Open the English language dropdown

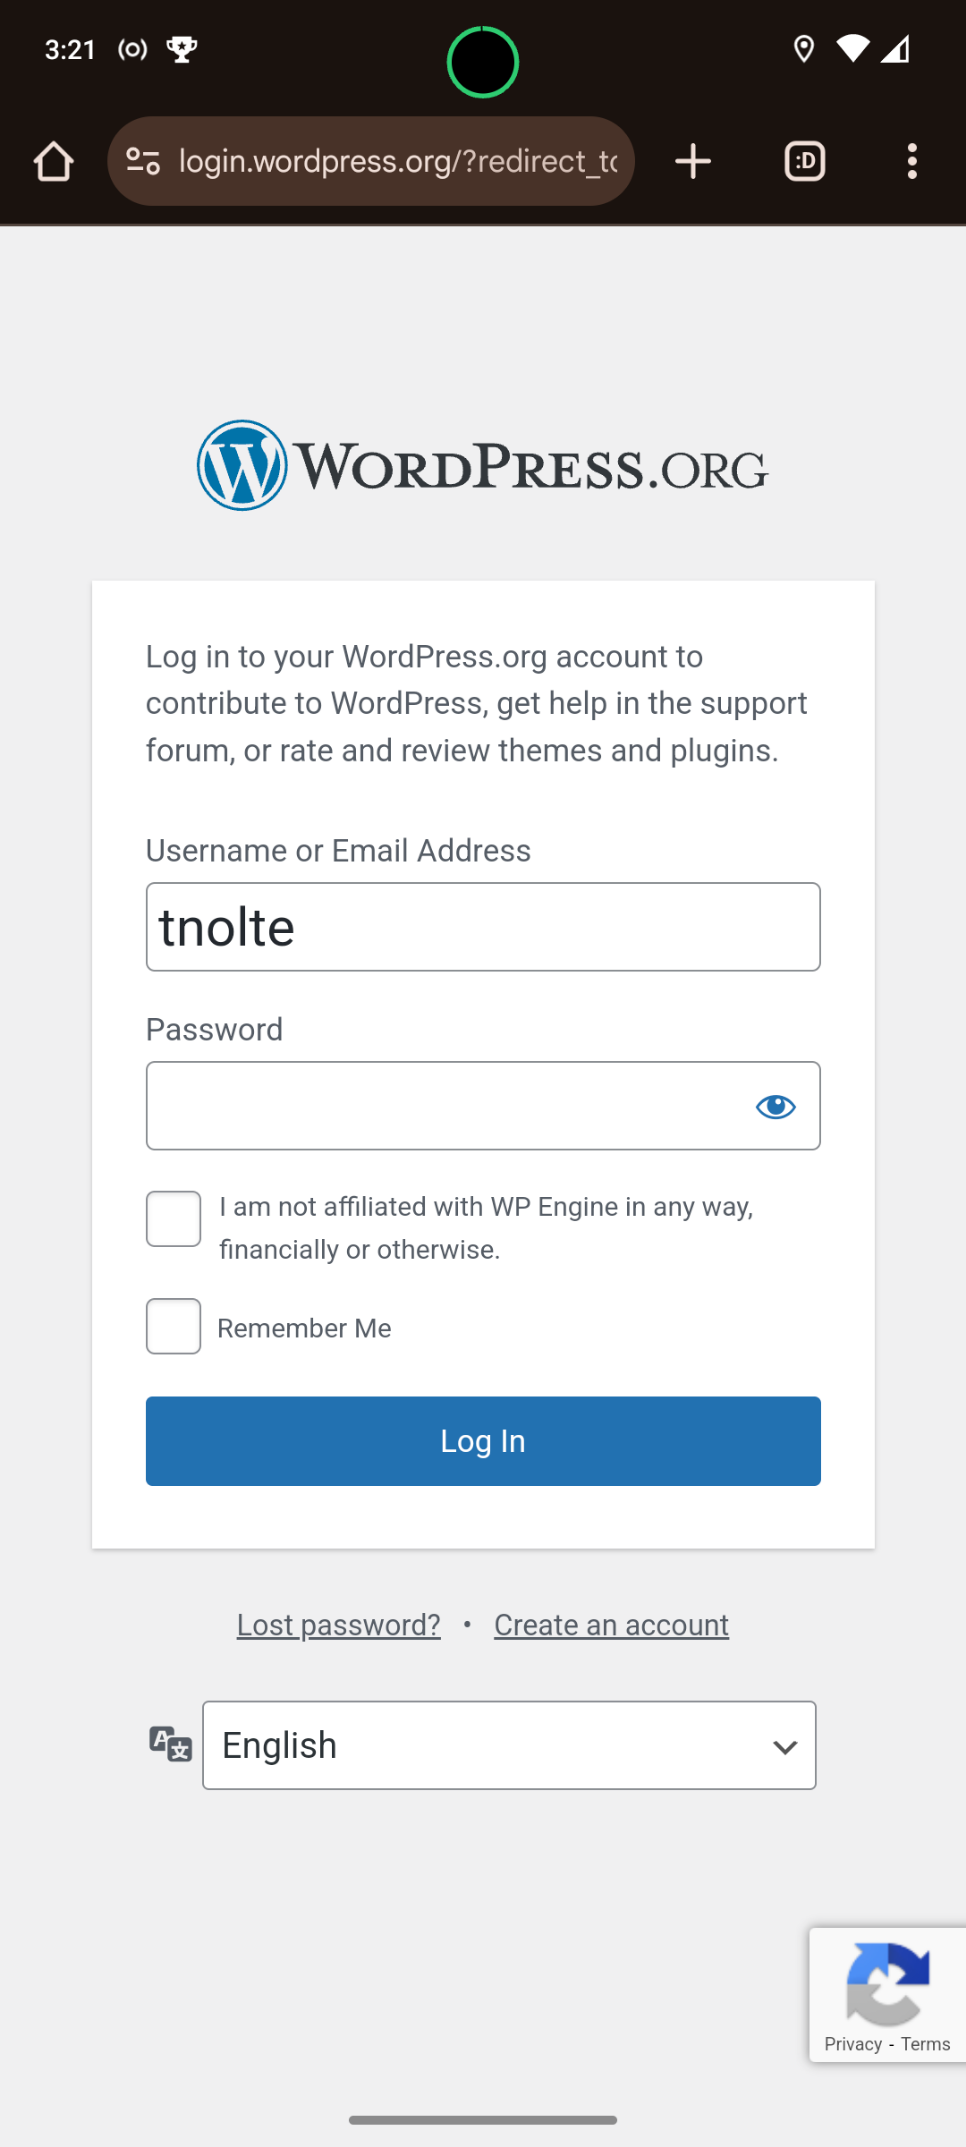509,1745
